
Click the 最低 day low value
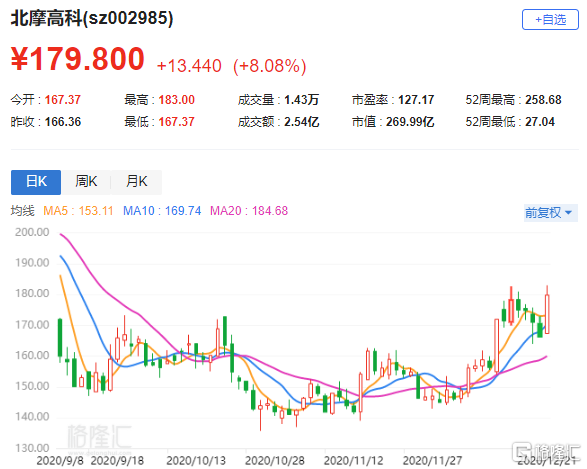click(176, 122)
